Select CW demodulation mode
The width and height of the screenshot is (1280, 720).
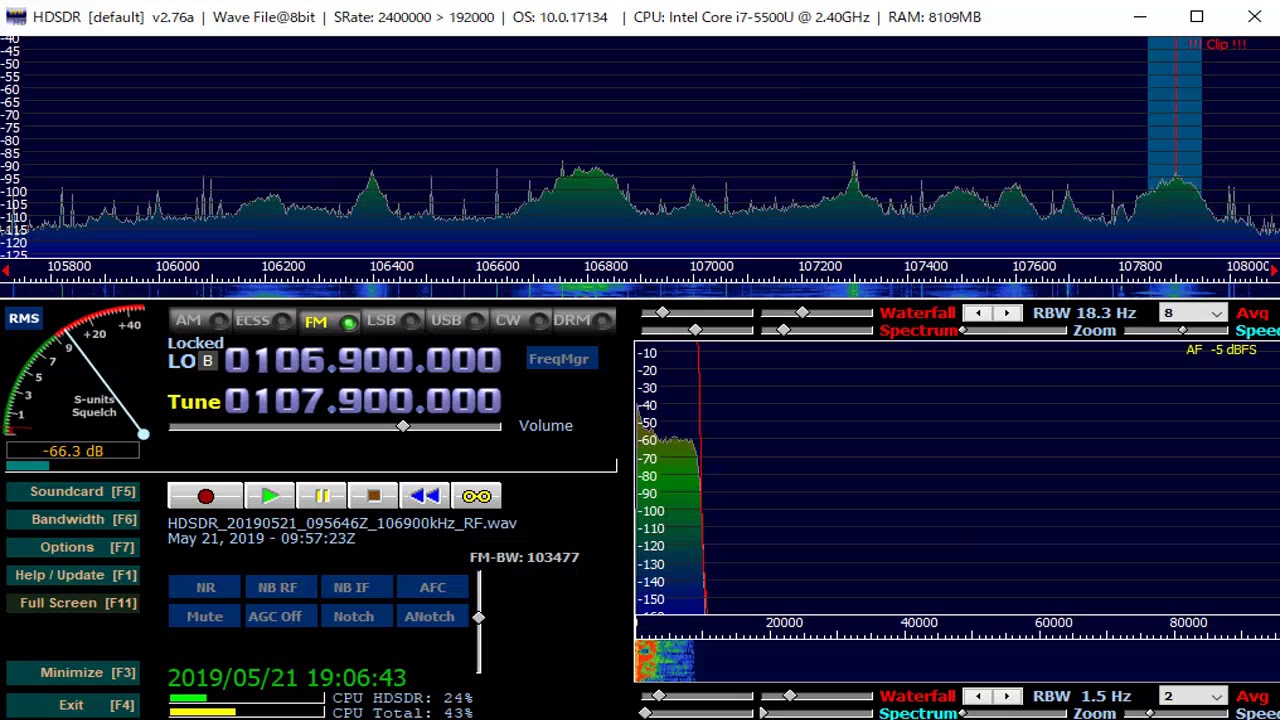pyautogui.click(x=508, y=320)
